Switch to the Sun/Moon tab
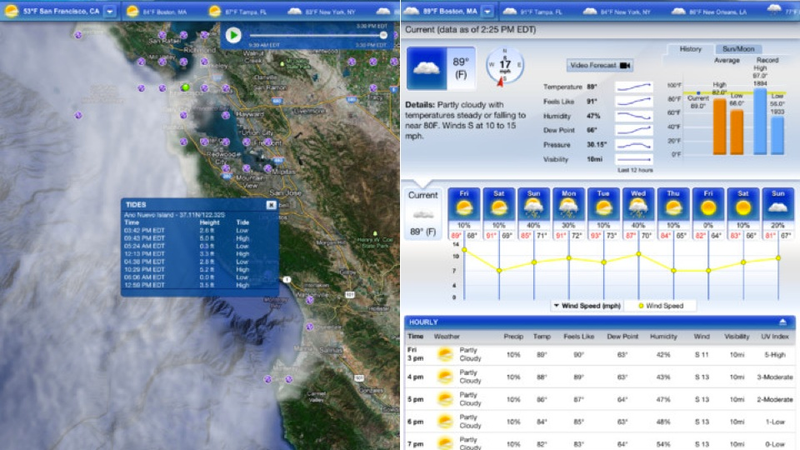Viewport: 800px width, 450px height. [738, 49]
